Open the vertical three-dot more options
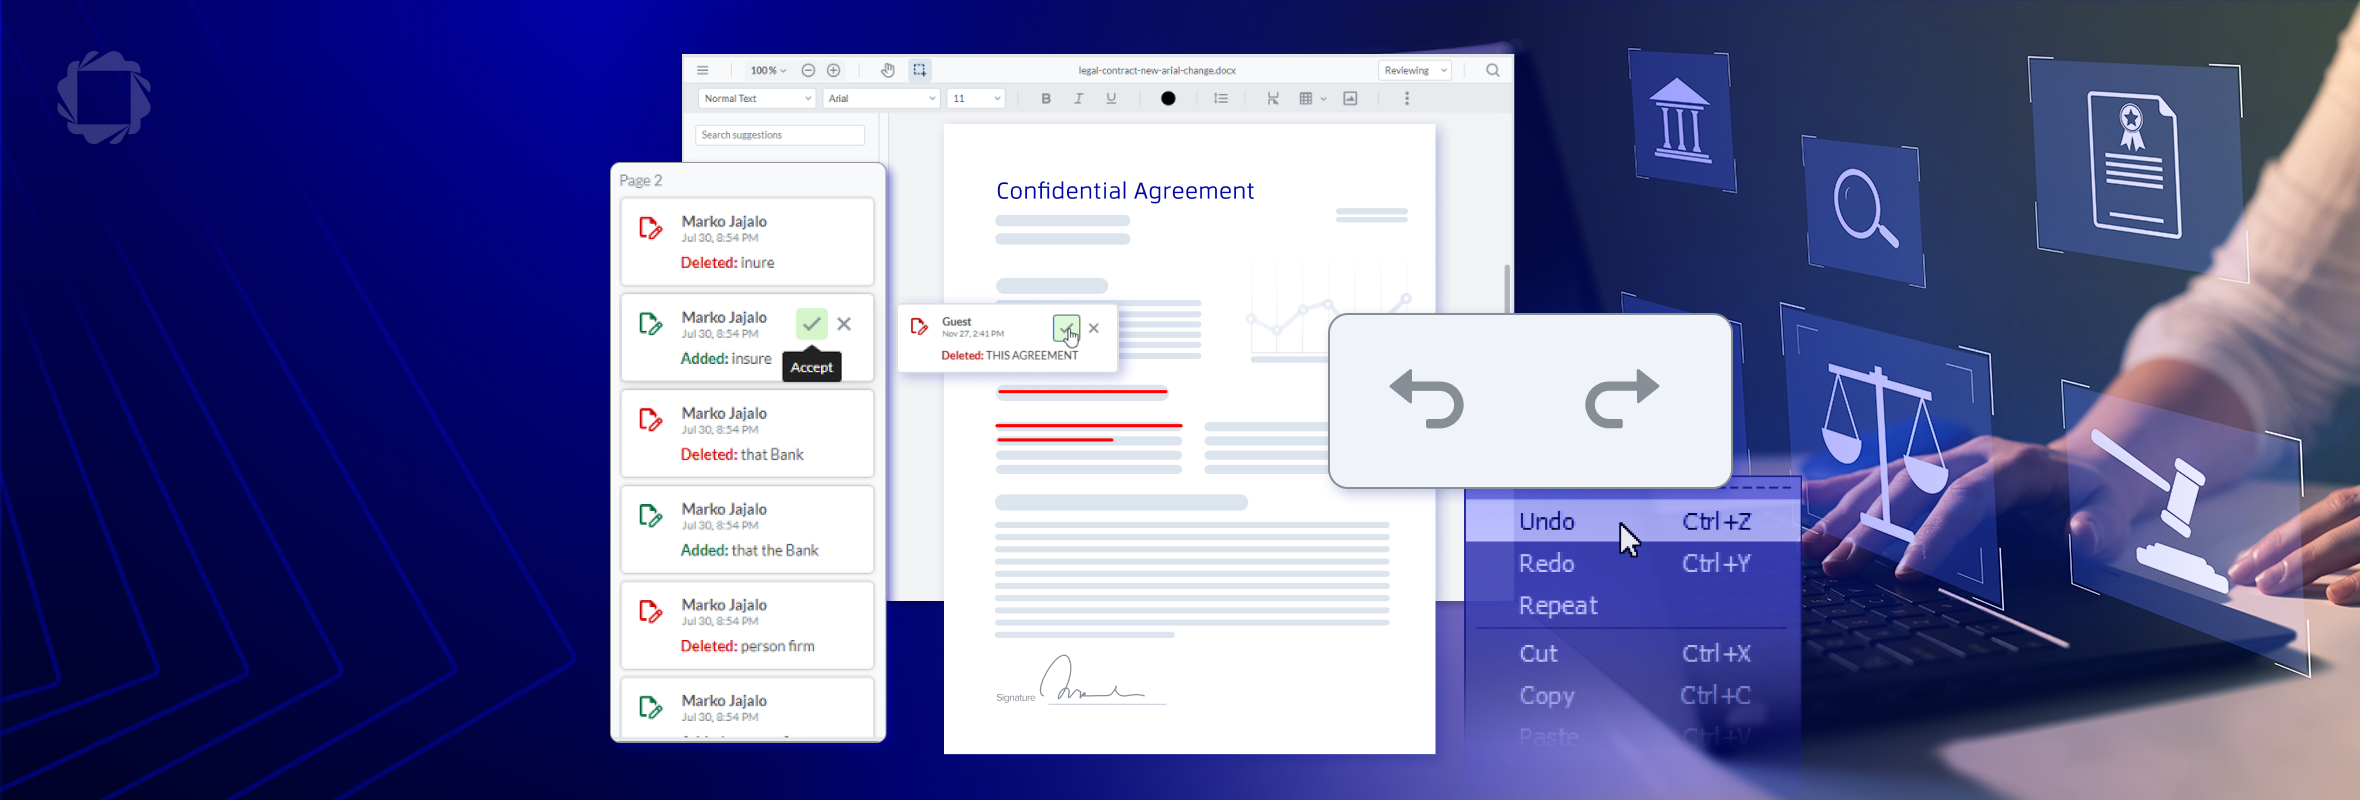 point(1407,99)
